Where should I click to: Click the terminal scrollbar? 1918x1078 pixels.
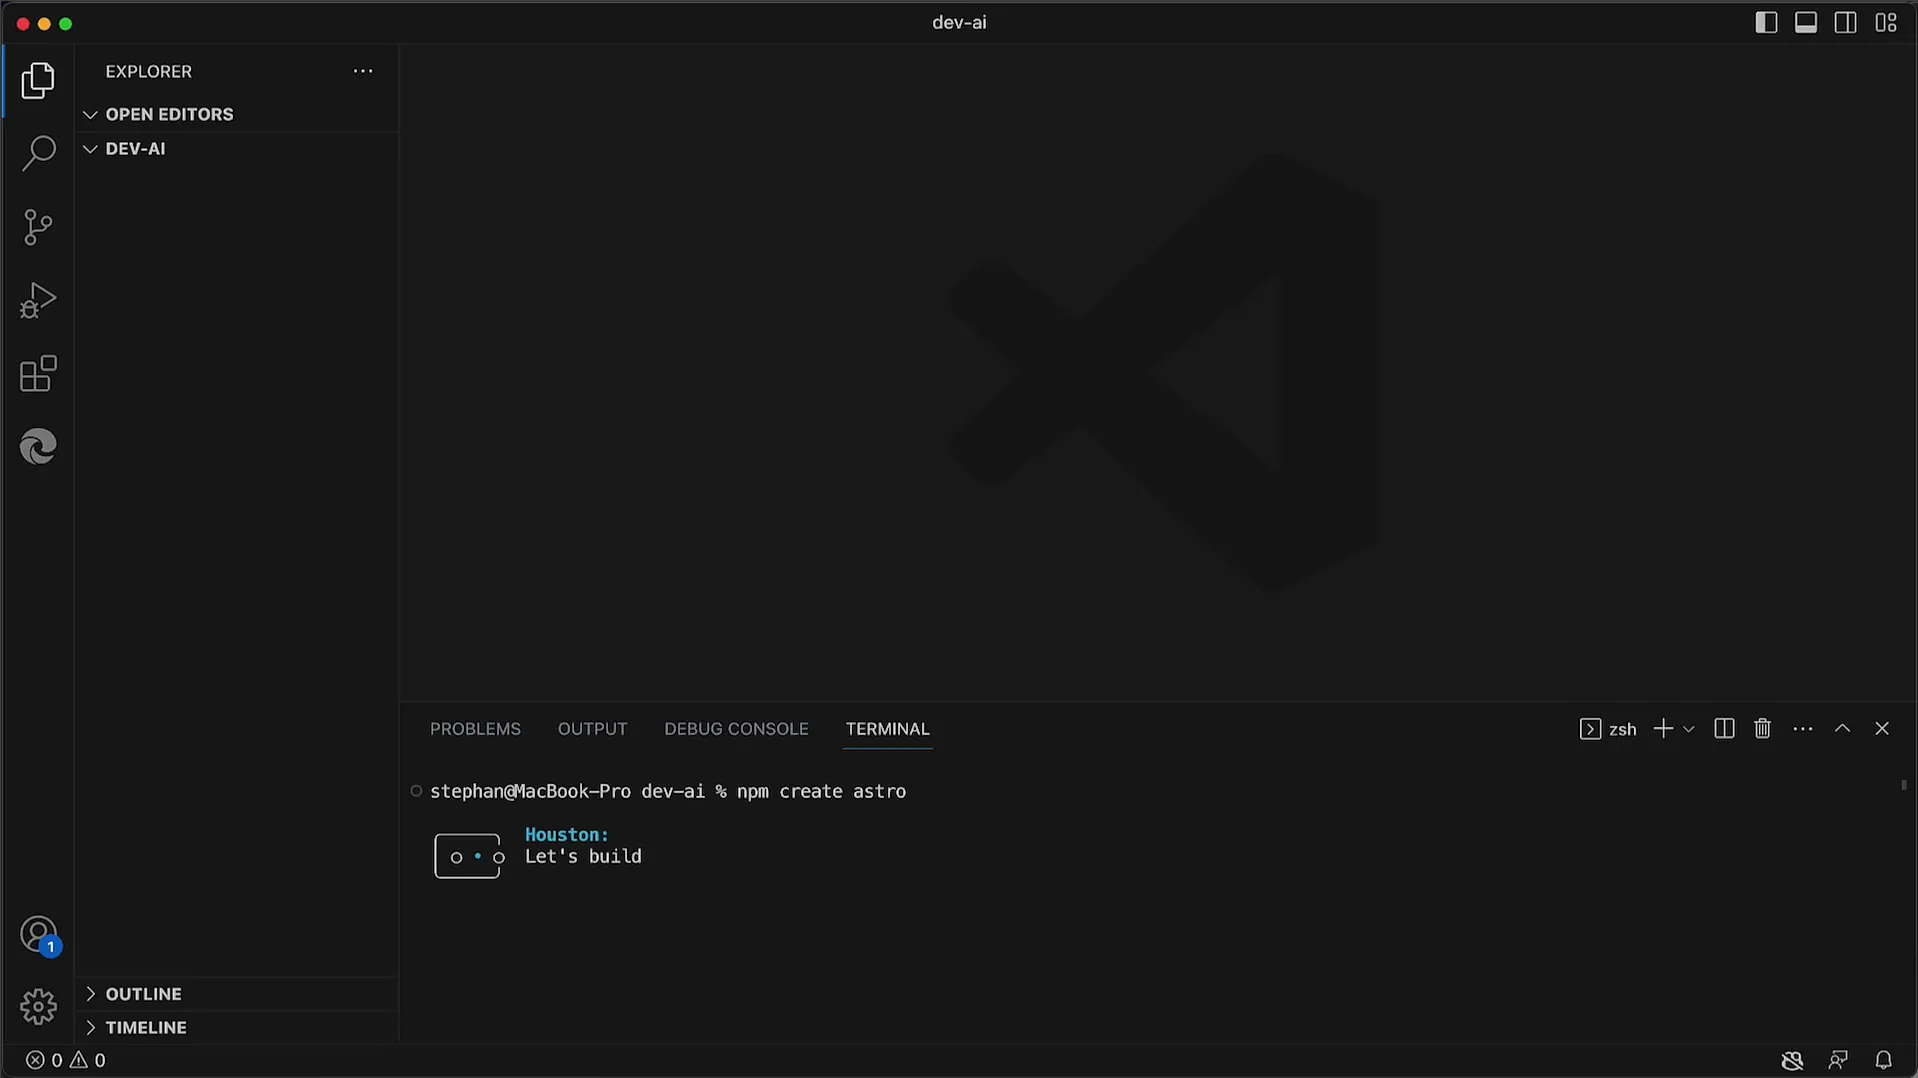pos(1904,785)
